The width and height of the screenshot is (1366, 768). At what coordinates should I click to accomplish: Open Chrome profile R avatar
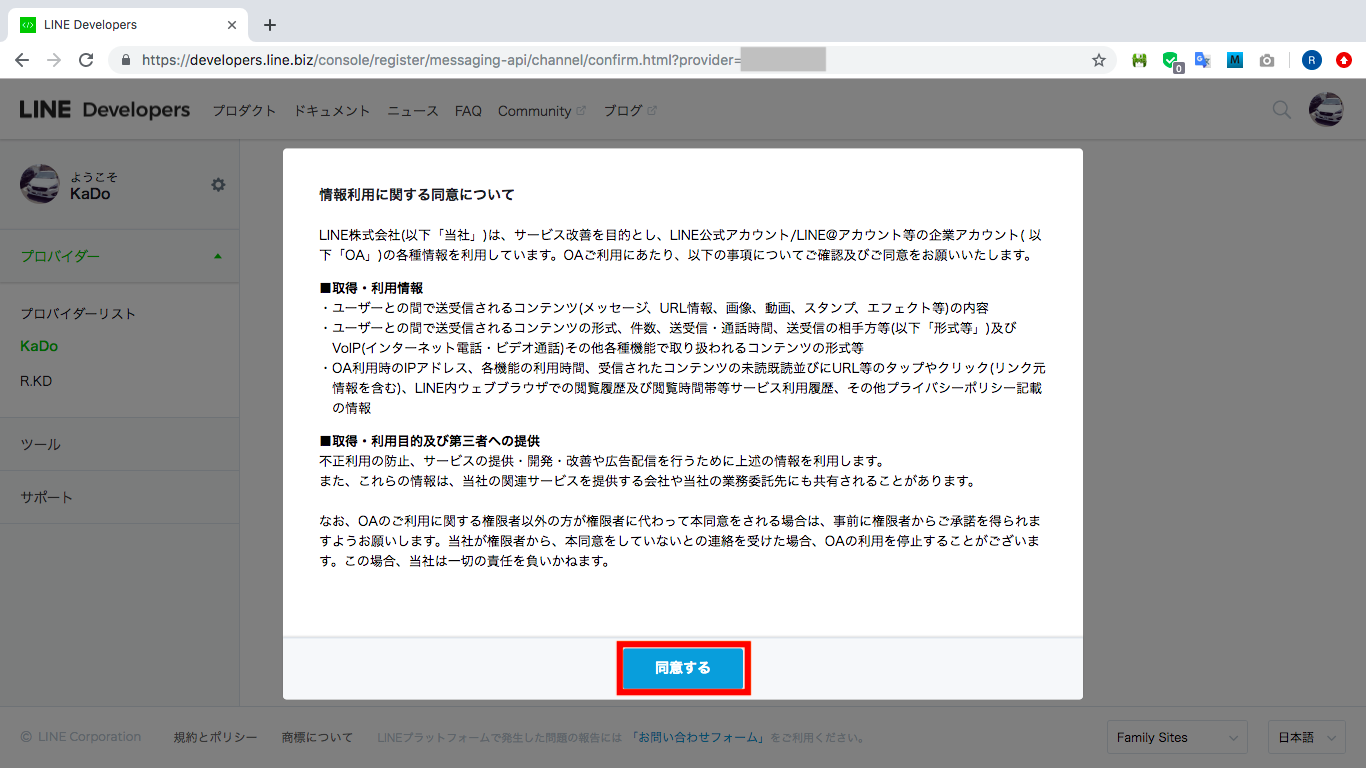(x=1311, y=60)
